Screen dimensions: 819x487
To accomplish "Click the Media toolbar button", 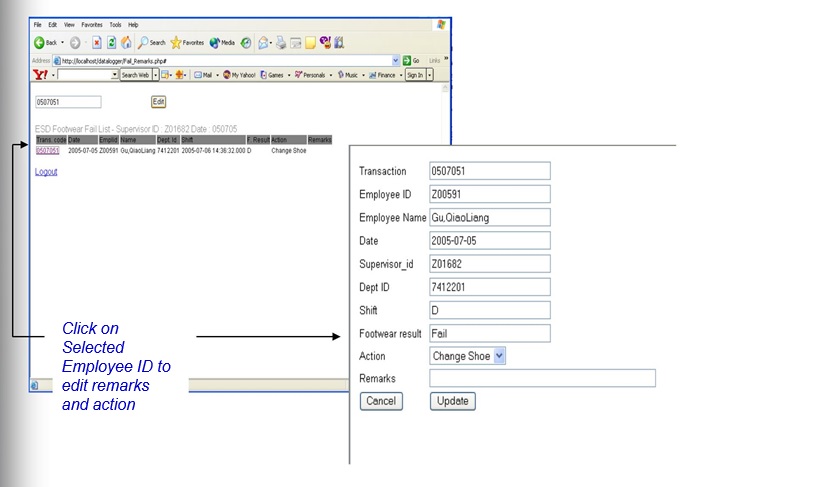I will 222,43.
